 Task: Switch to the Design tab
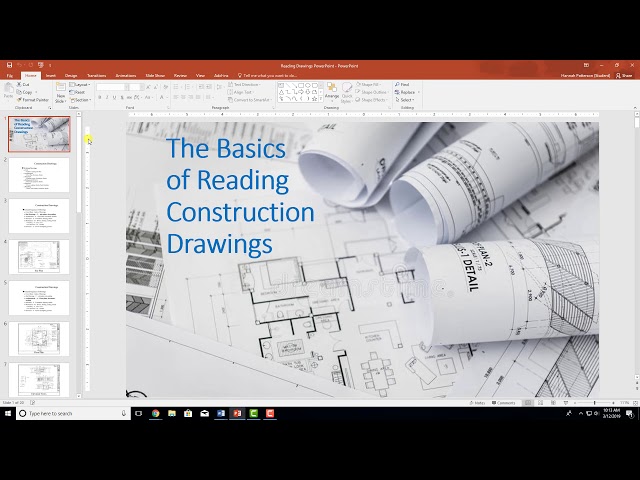pos(71,76)
